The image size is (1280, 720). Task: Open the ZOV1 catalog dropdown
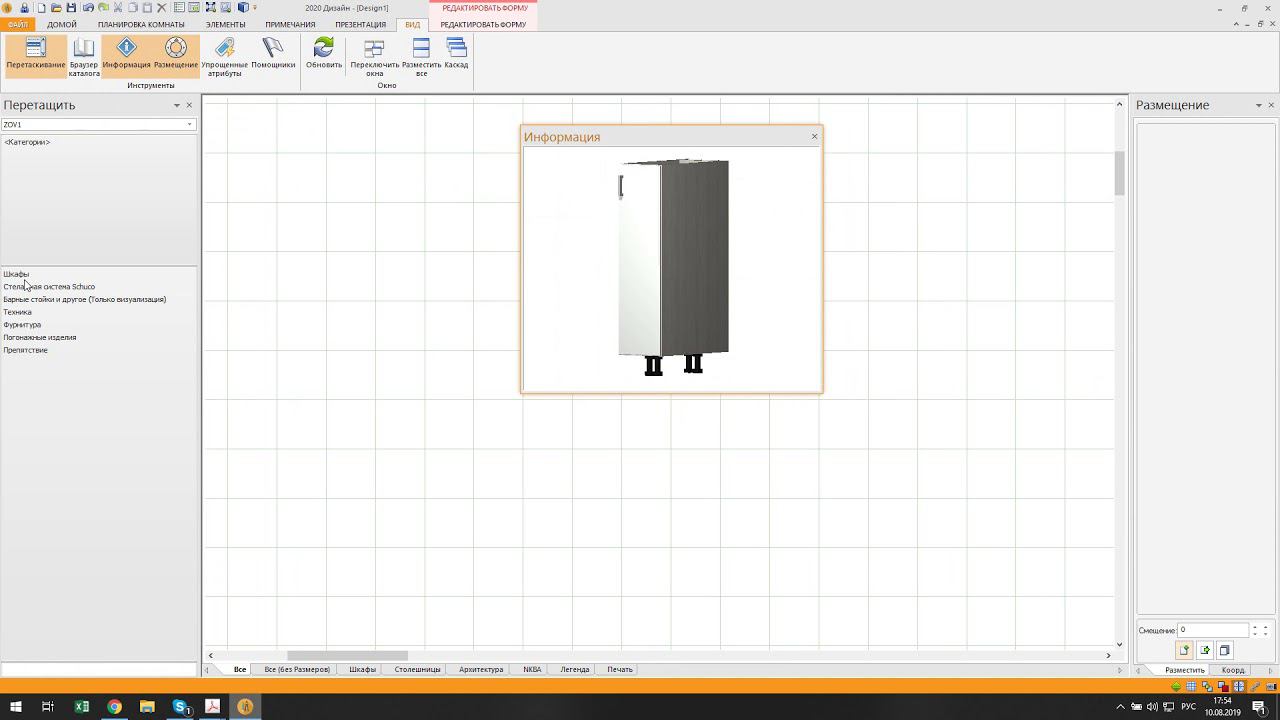189,125
